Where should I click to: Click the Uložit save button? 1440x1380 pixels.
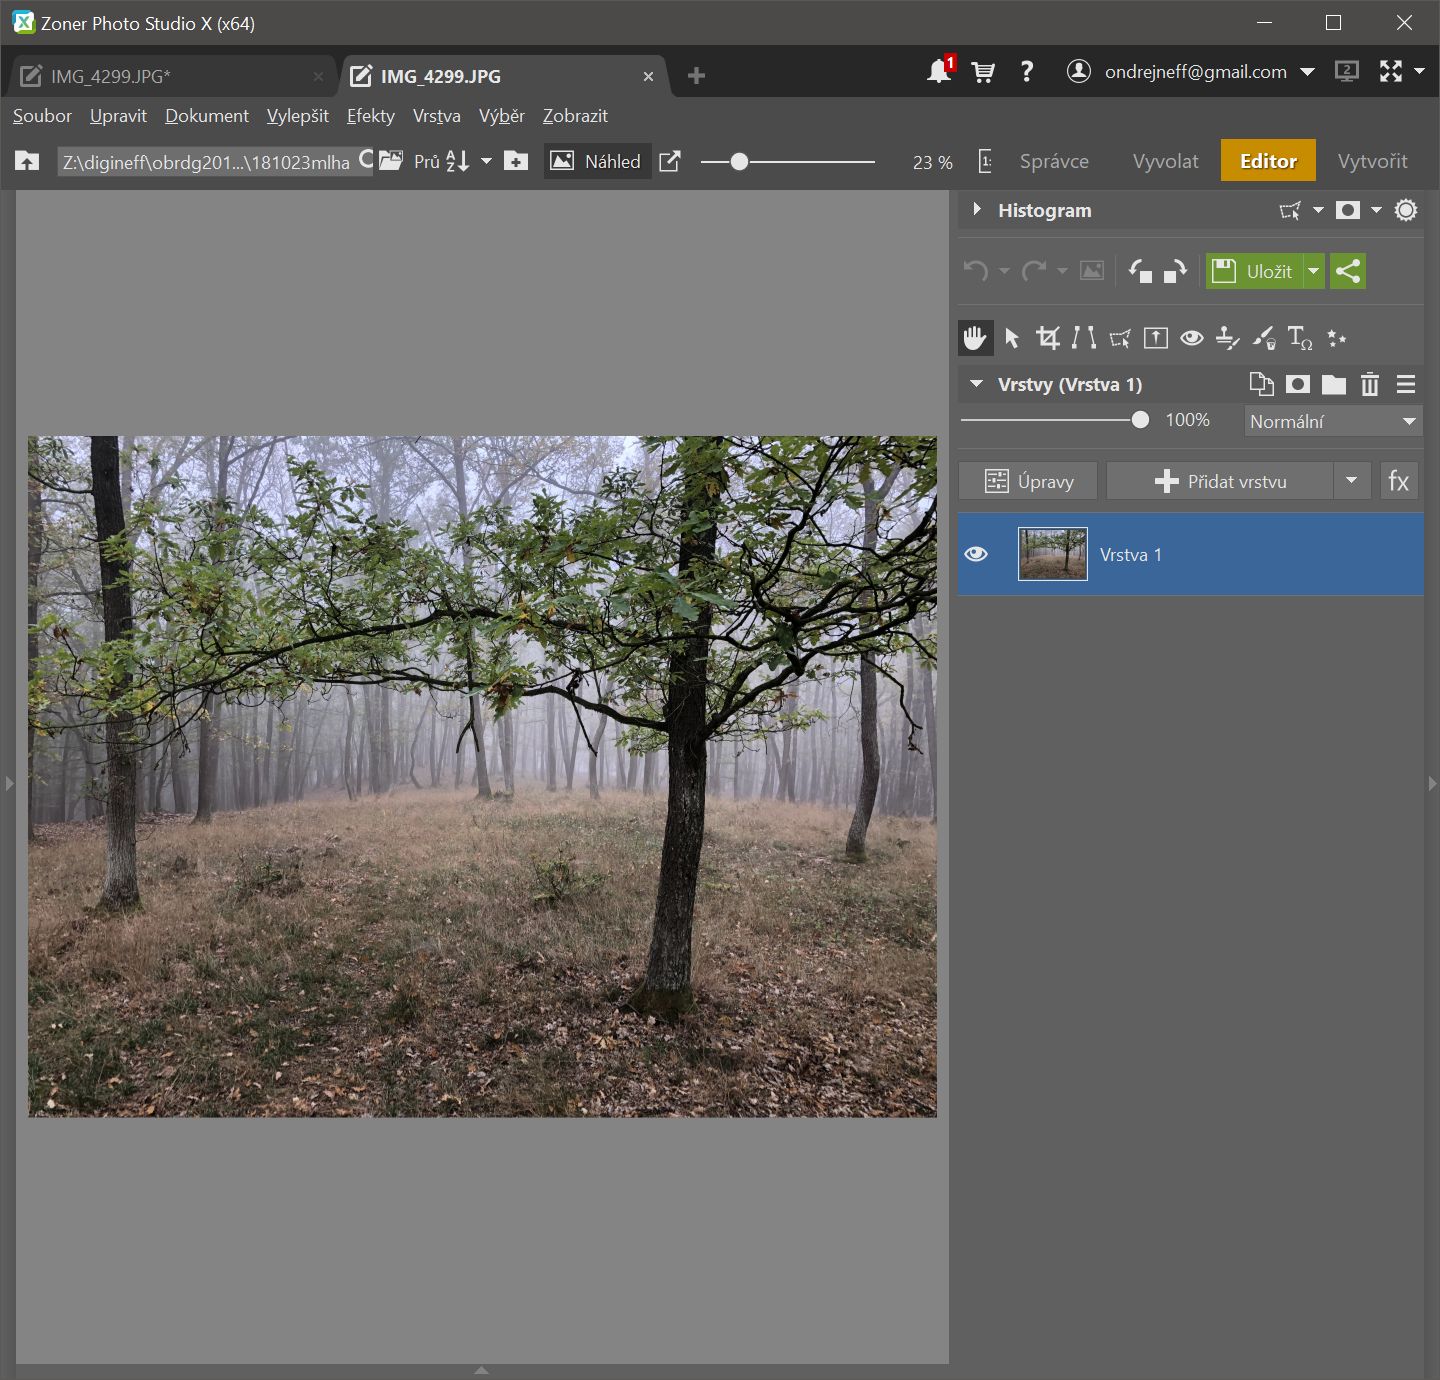pyautogui.click(x=1254, y=271)
